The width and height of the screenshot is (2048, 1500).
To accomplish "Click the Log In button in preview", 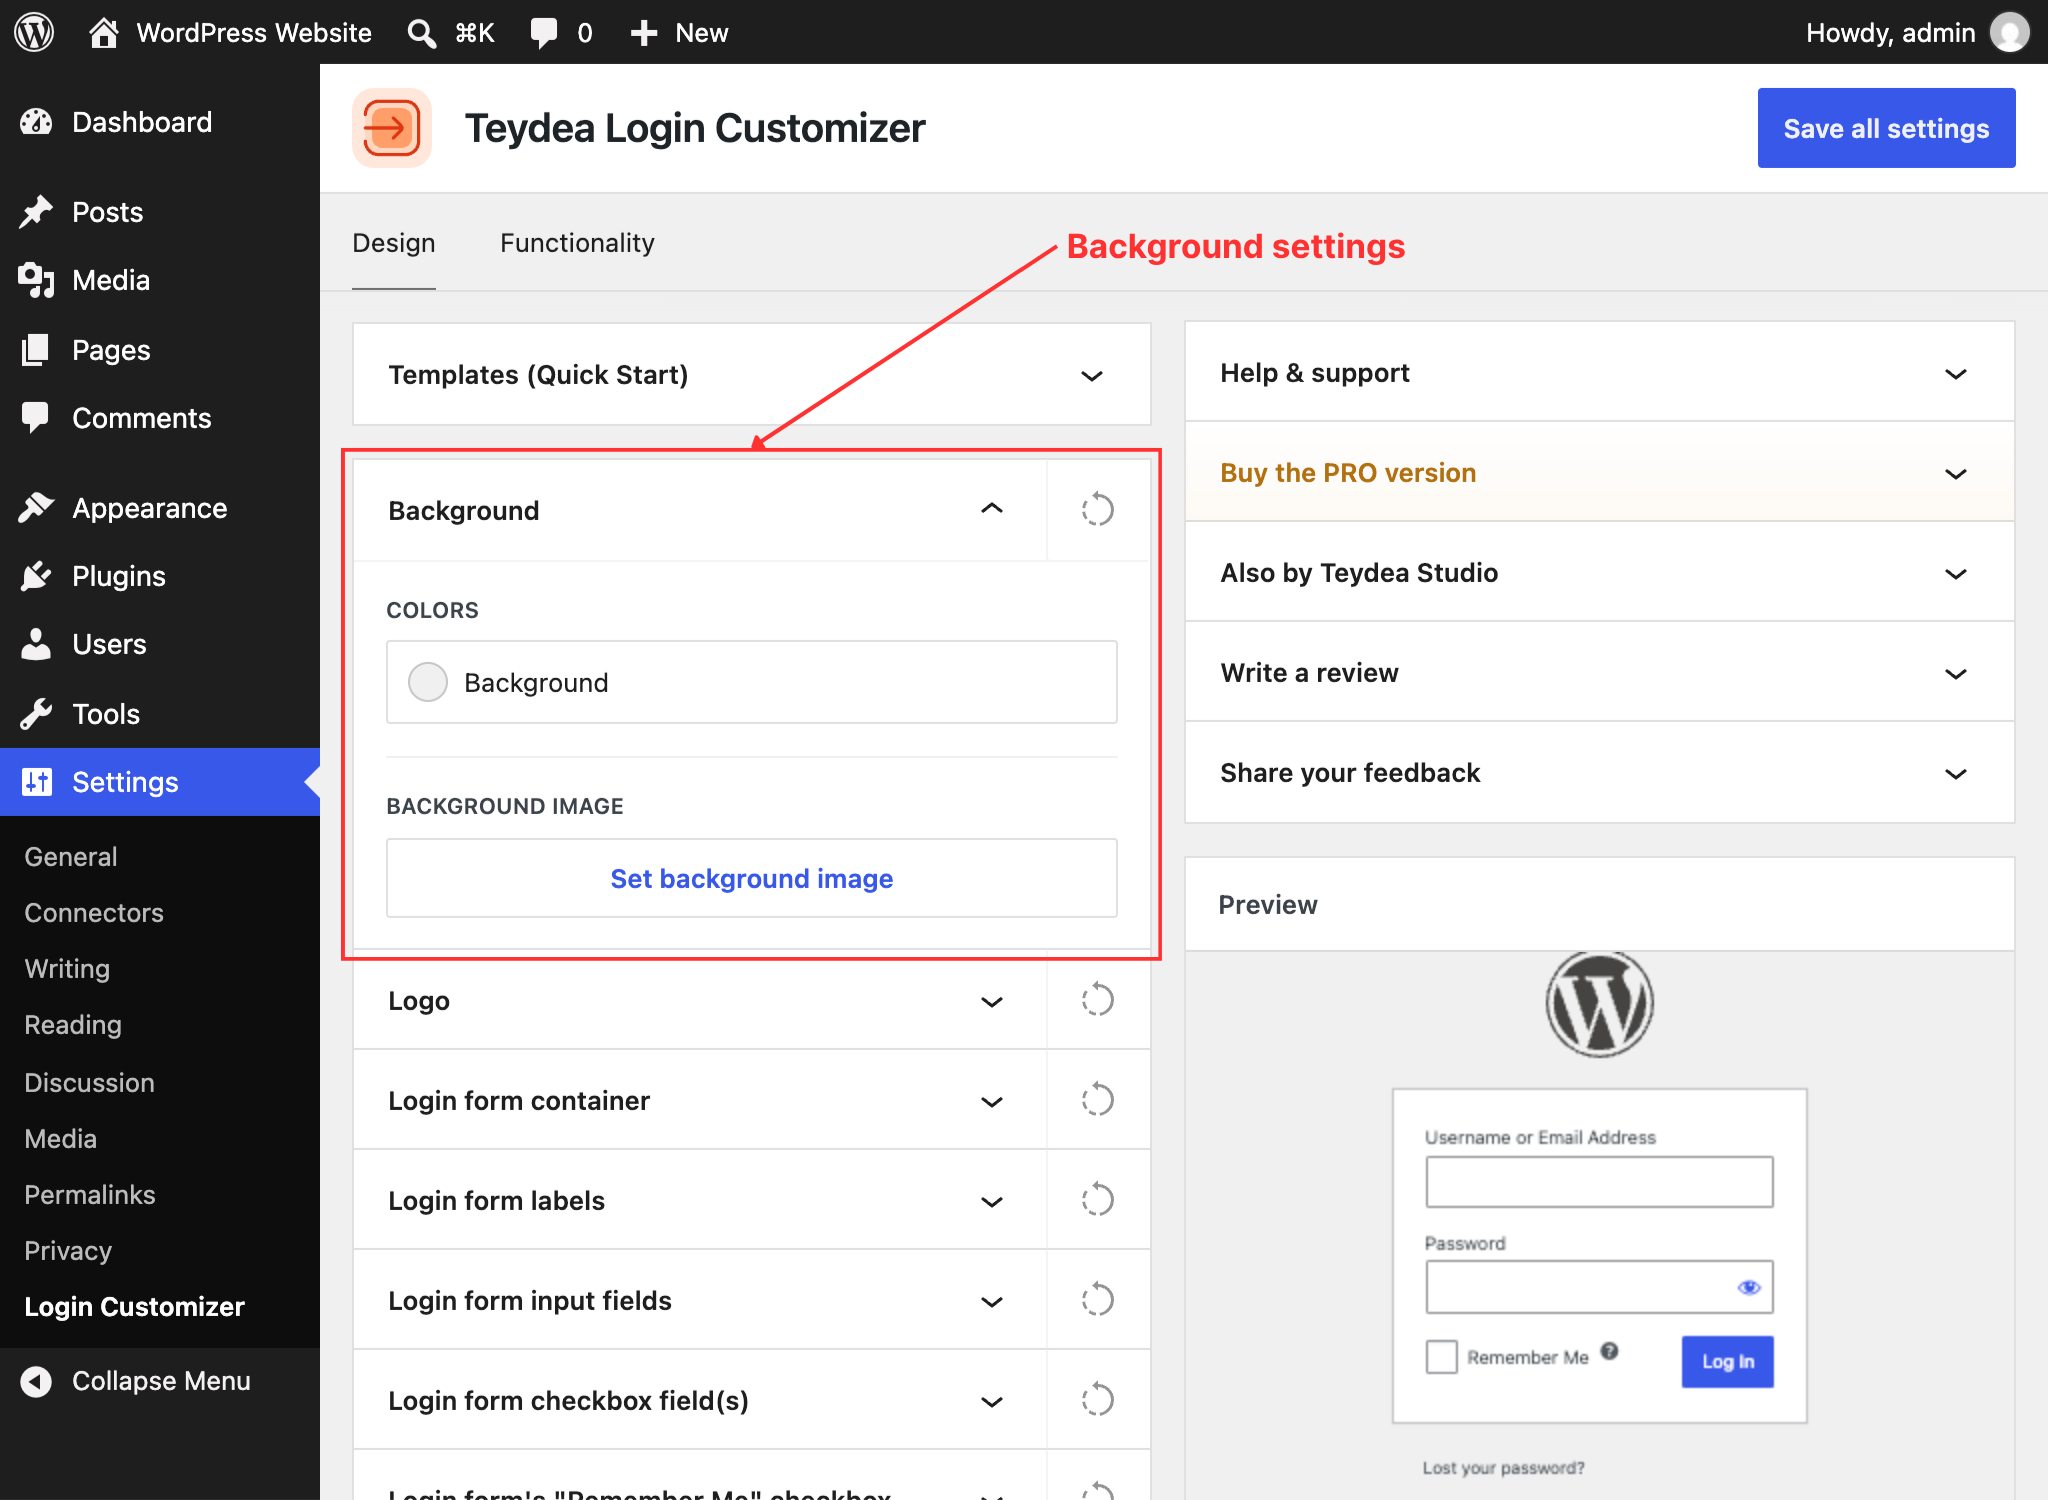I will tap(1727, 1361).
